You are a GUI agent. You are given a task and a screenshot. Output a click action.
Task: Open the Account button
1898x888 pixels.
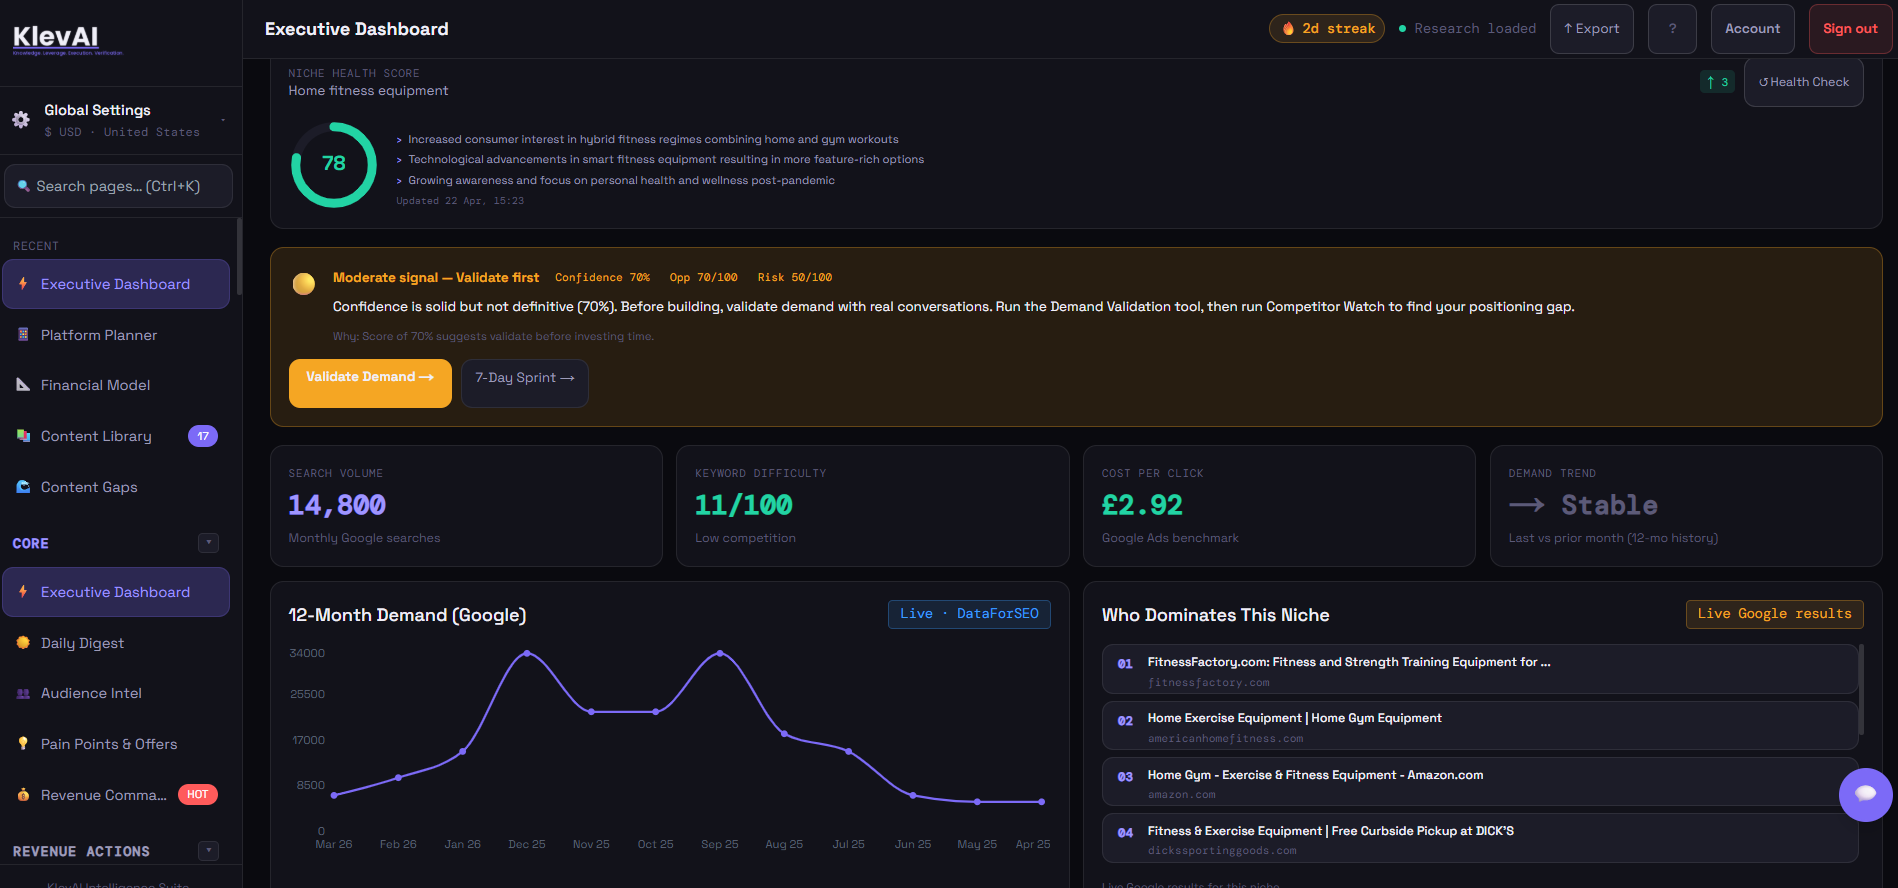[1752, 29]
